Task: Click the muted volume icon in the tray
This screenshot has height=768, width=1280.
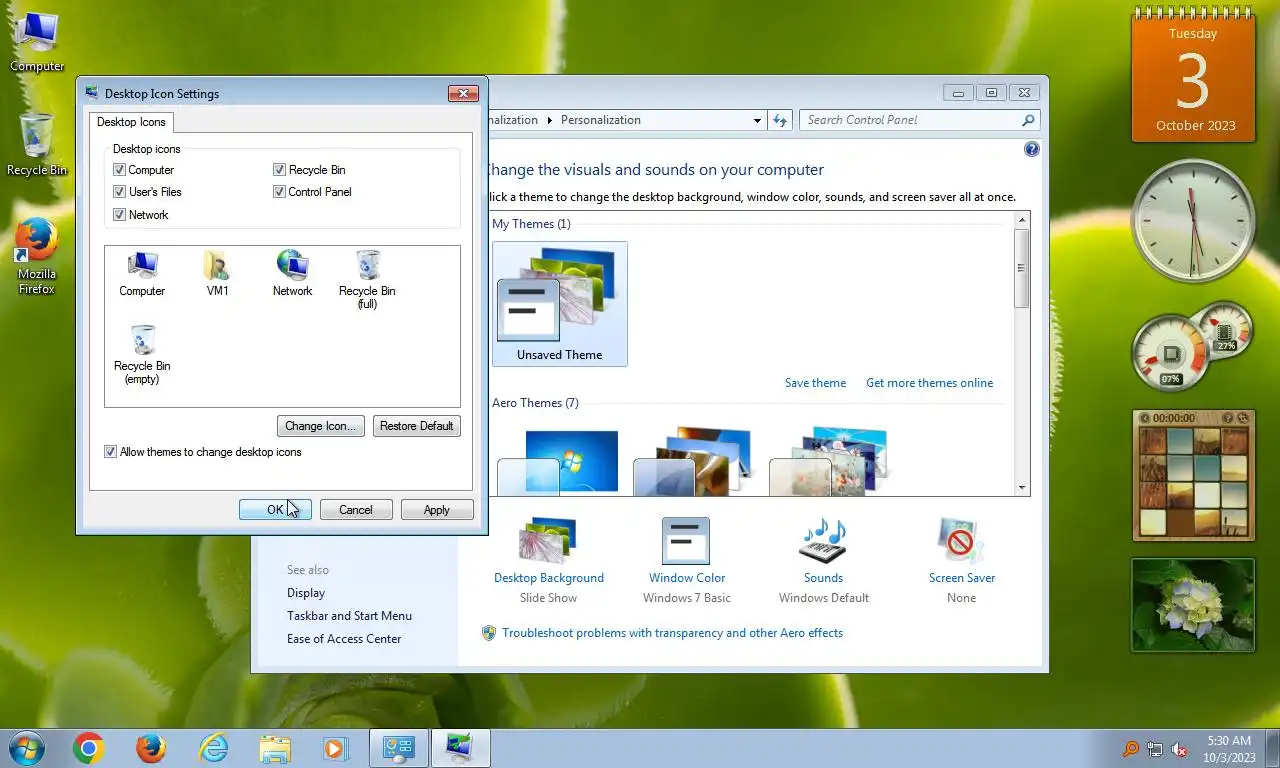Action: coord(1179,749)
